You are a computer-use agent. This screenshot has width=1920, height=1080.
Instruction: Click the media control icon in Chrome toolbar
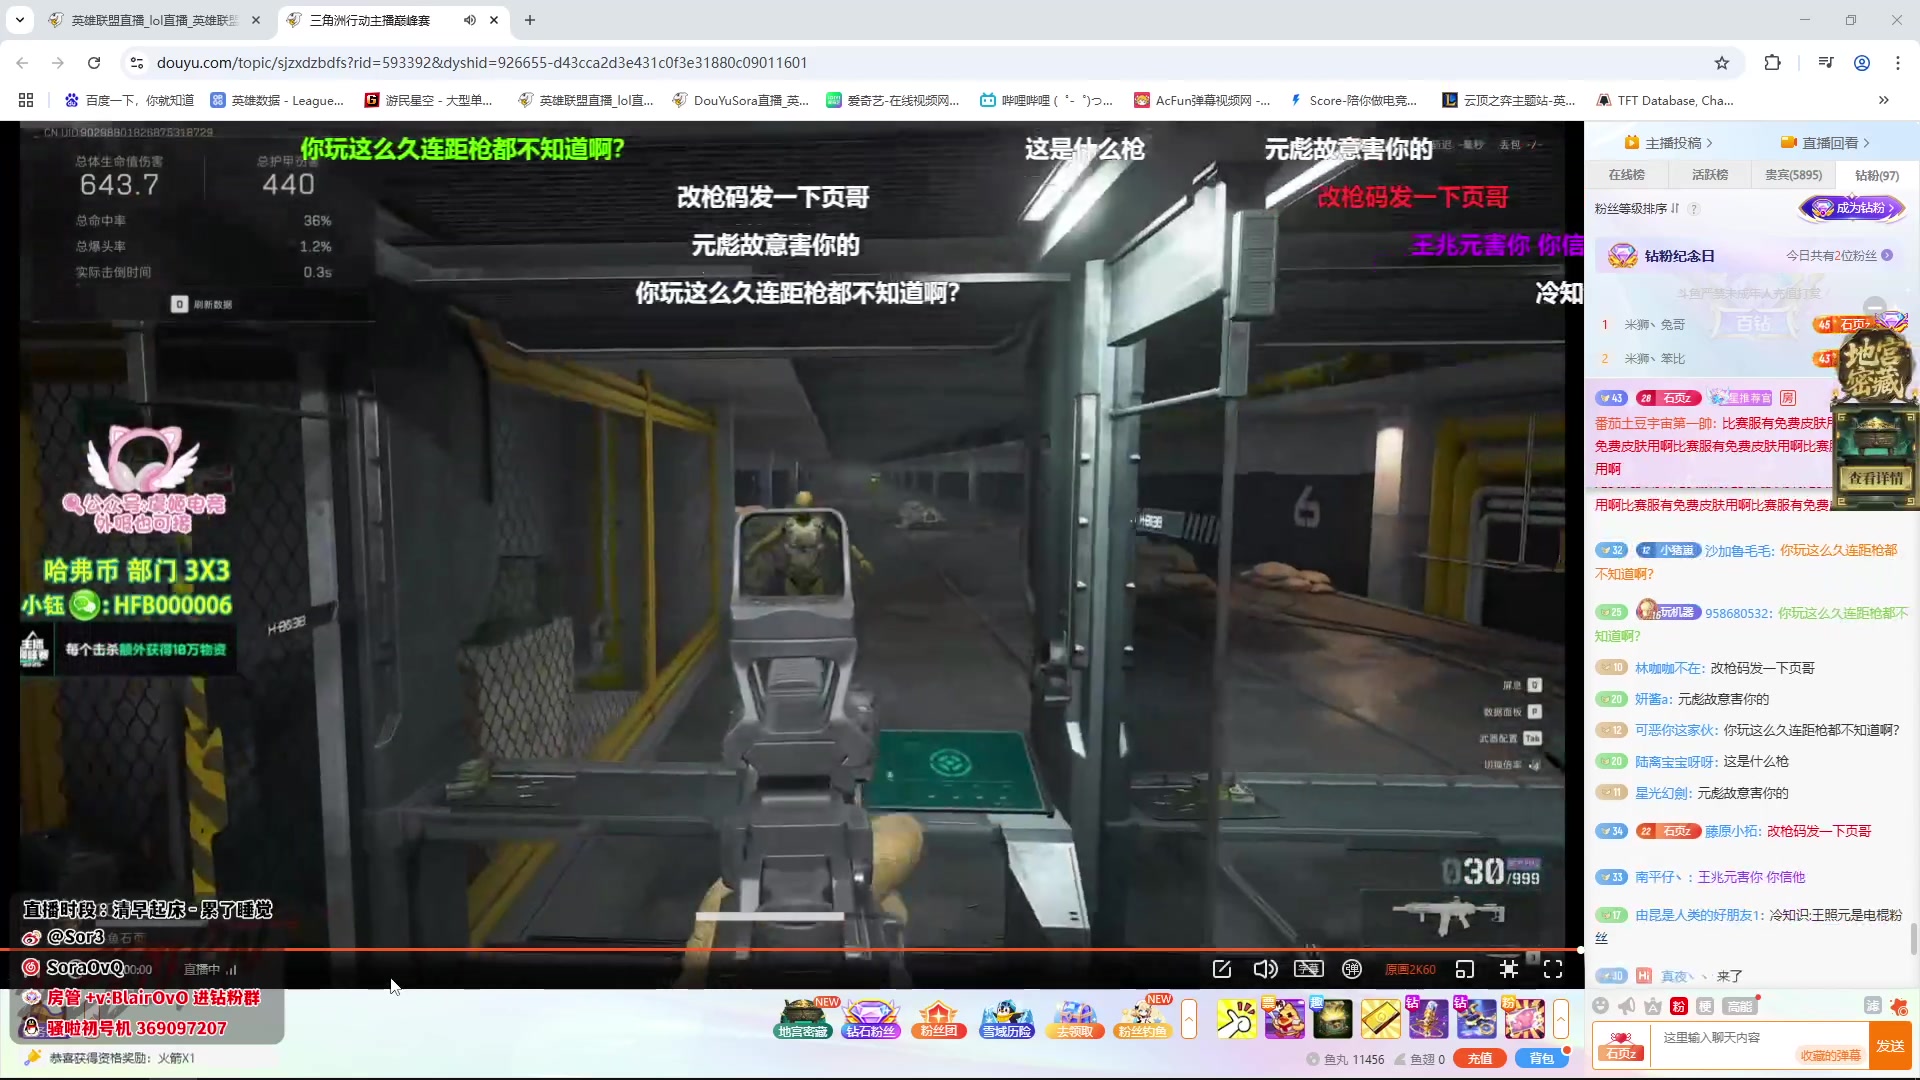(1826, 63)
